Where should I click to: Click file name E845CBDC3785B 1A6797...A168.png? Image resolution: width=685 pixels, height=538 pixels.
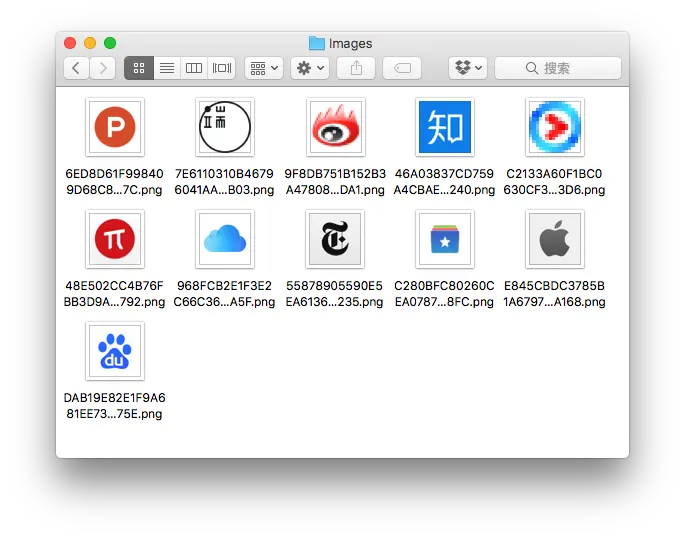pos(554,293)
